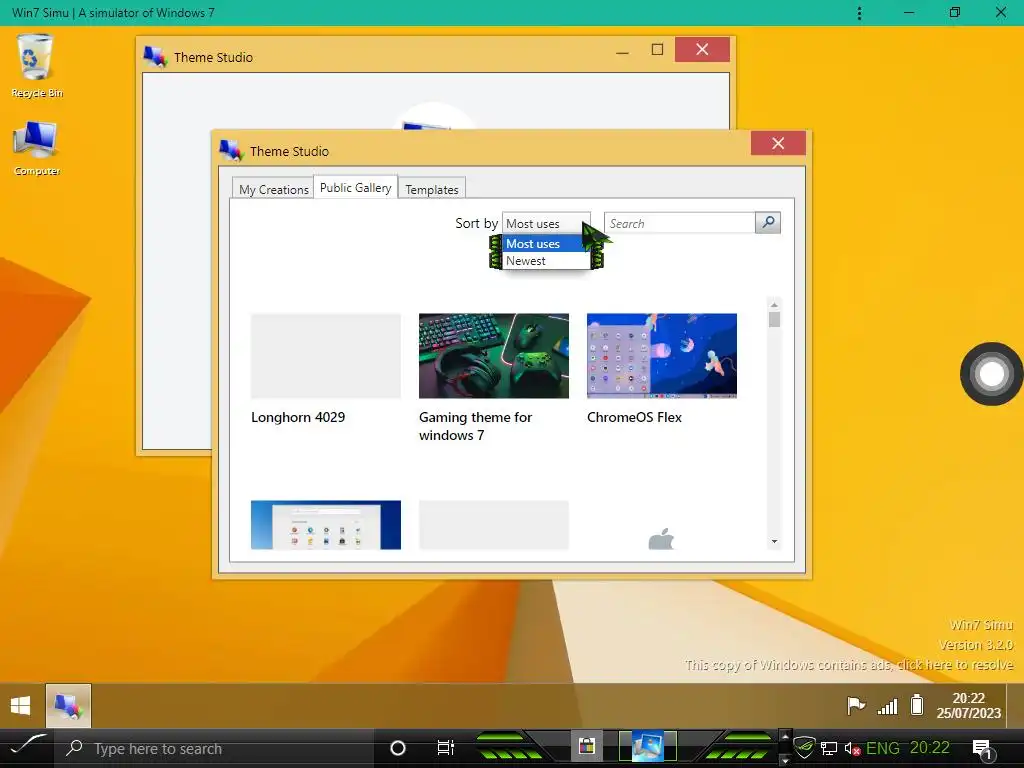Click the host taskbar clock 20:22
The width and height of the screenshot is (1024, 768).
point(930,748)
